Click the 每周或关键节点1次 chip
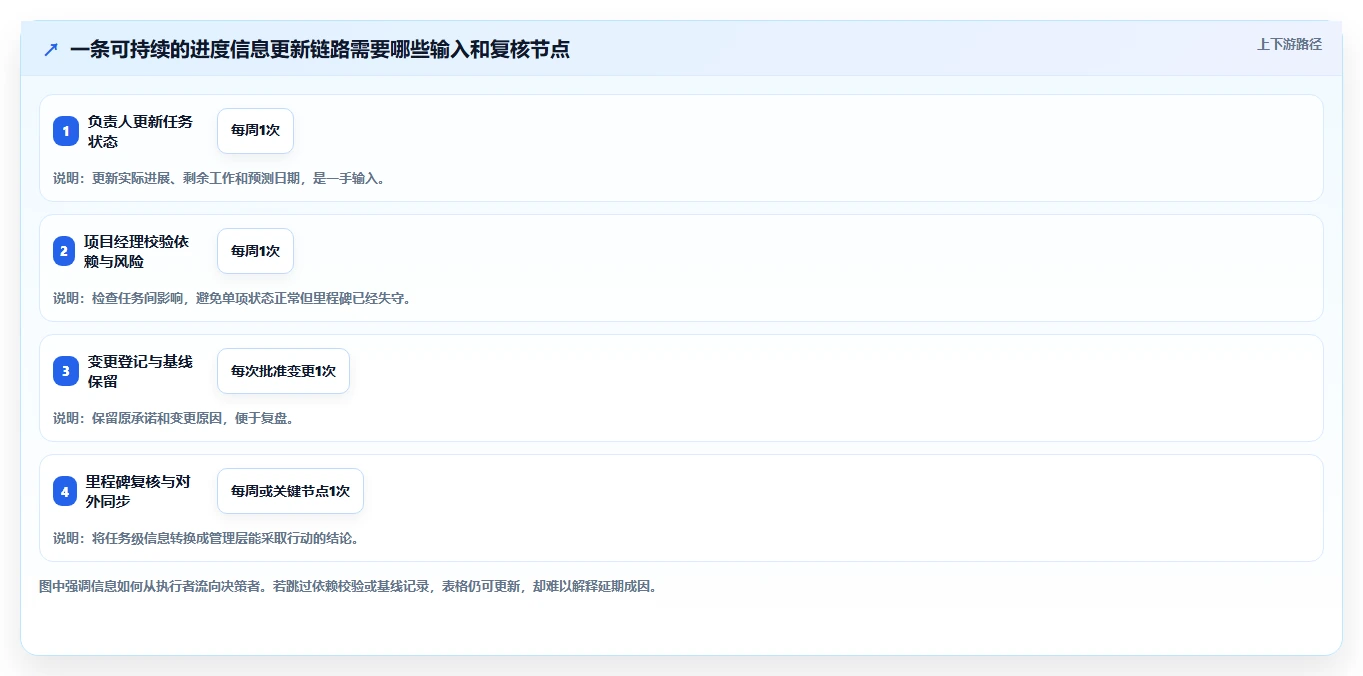Viewport: 1363px width, 676px height. coord(290,491)
